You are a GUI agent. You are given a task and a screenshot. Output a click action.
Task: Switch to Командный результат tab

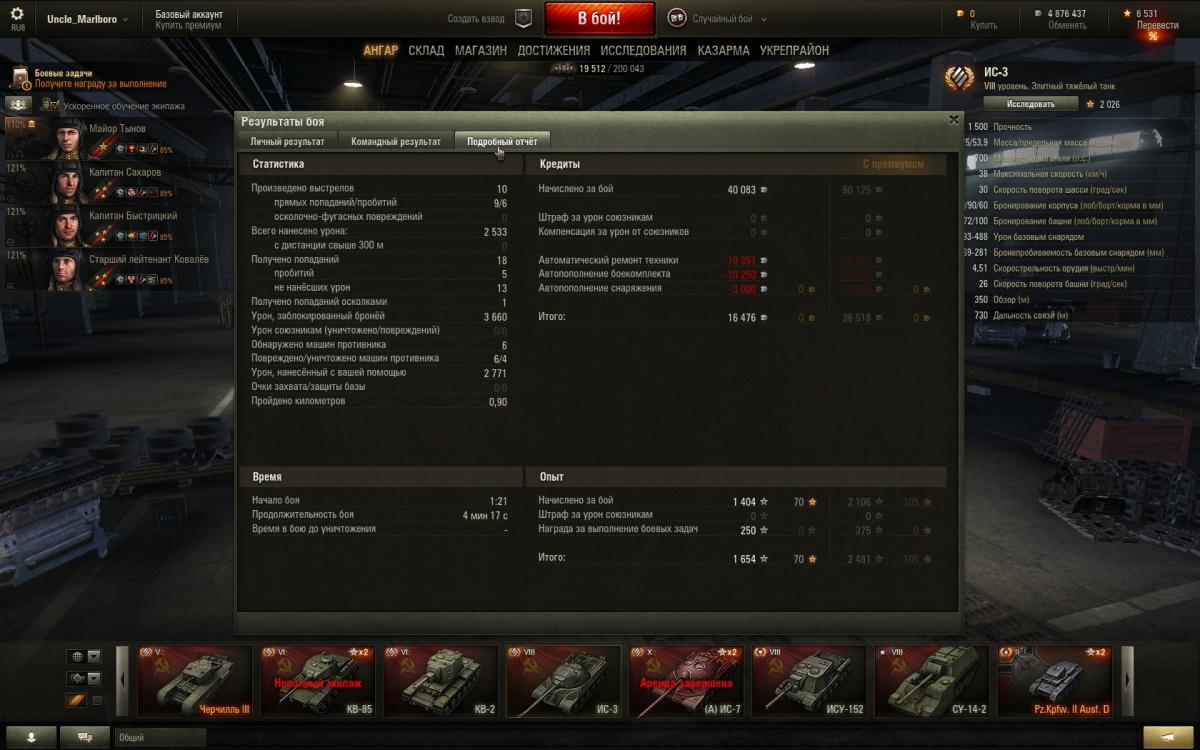click(x=396, y=142)
